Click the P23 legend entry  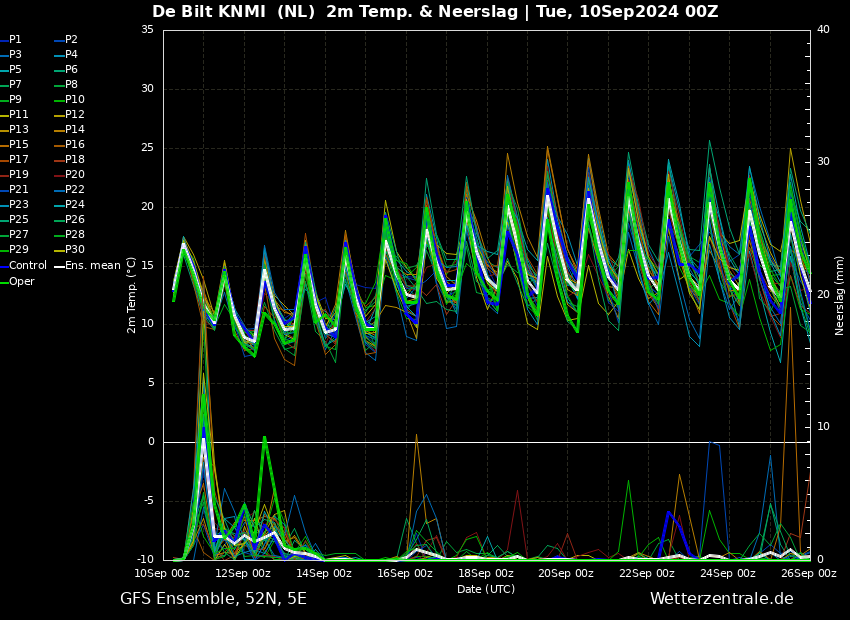[x=19, y=205]
